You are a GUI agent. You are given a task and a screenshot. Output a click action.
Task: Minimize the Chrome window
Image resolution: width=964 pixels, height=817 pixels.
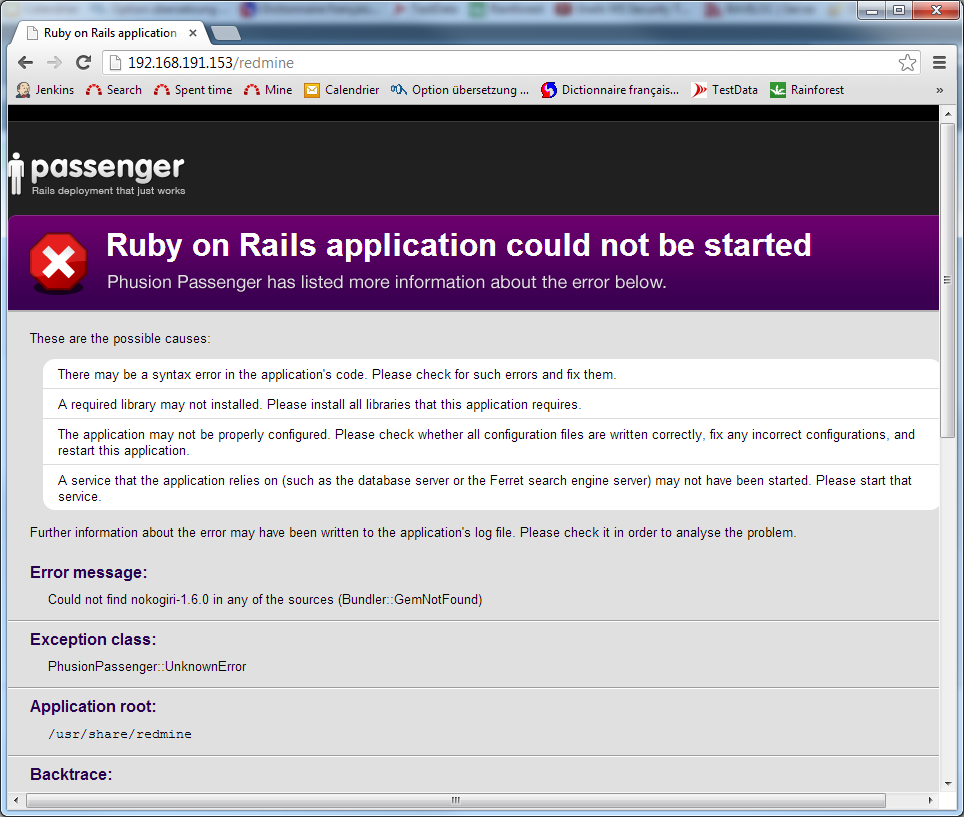pos(872,10)
